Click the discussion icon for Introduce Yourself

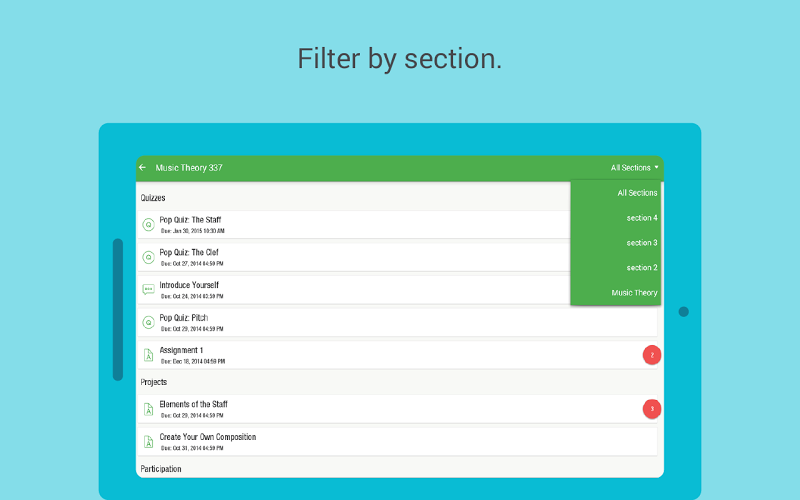148,290
